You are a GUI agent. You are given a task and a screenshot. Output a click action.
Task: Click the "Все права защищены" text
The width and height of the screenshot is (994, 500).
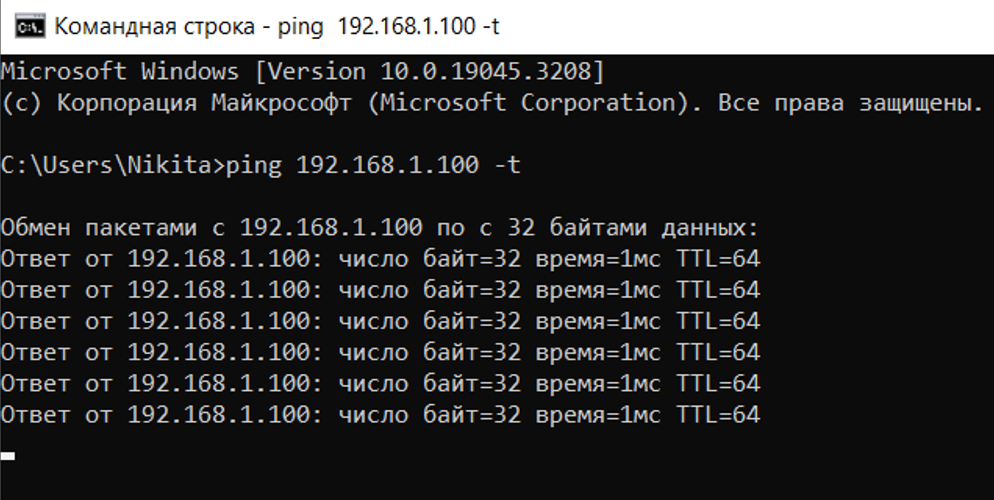point(850,103)
